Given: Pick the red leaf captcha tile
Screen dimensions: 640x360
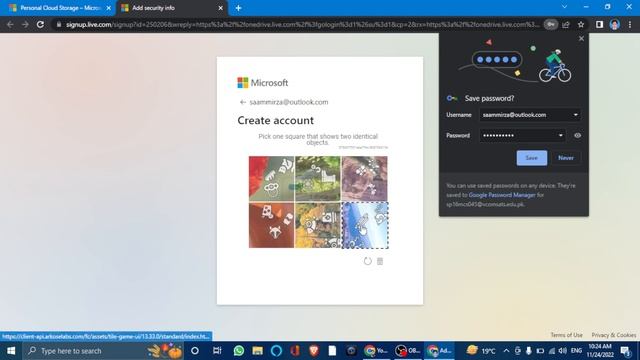Looking at the screenshot, I should click(271, 178).
